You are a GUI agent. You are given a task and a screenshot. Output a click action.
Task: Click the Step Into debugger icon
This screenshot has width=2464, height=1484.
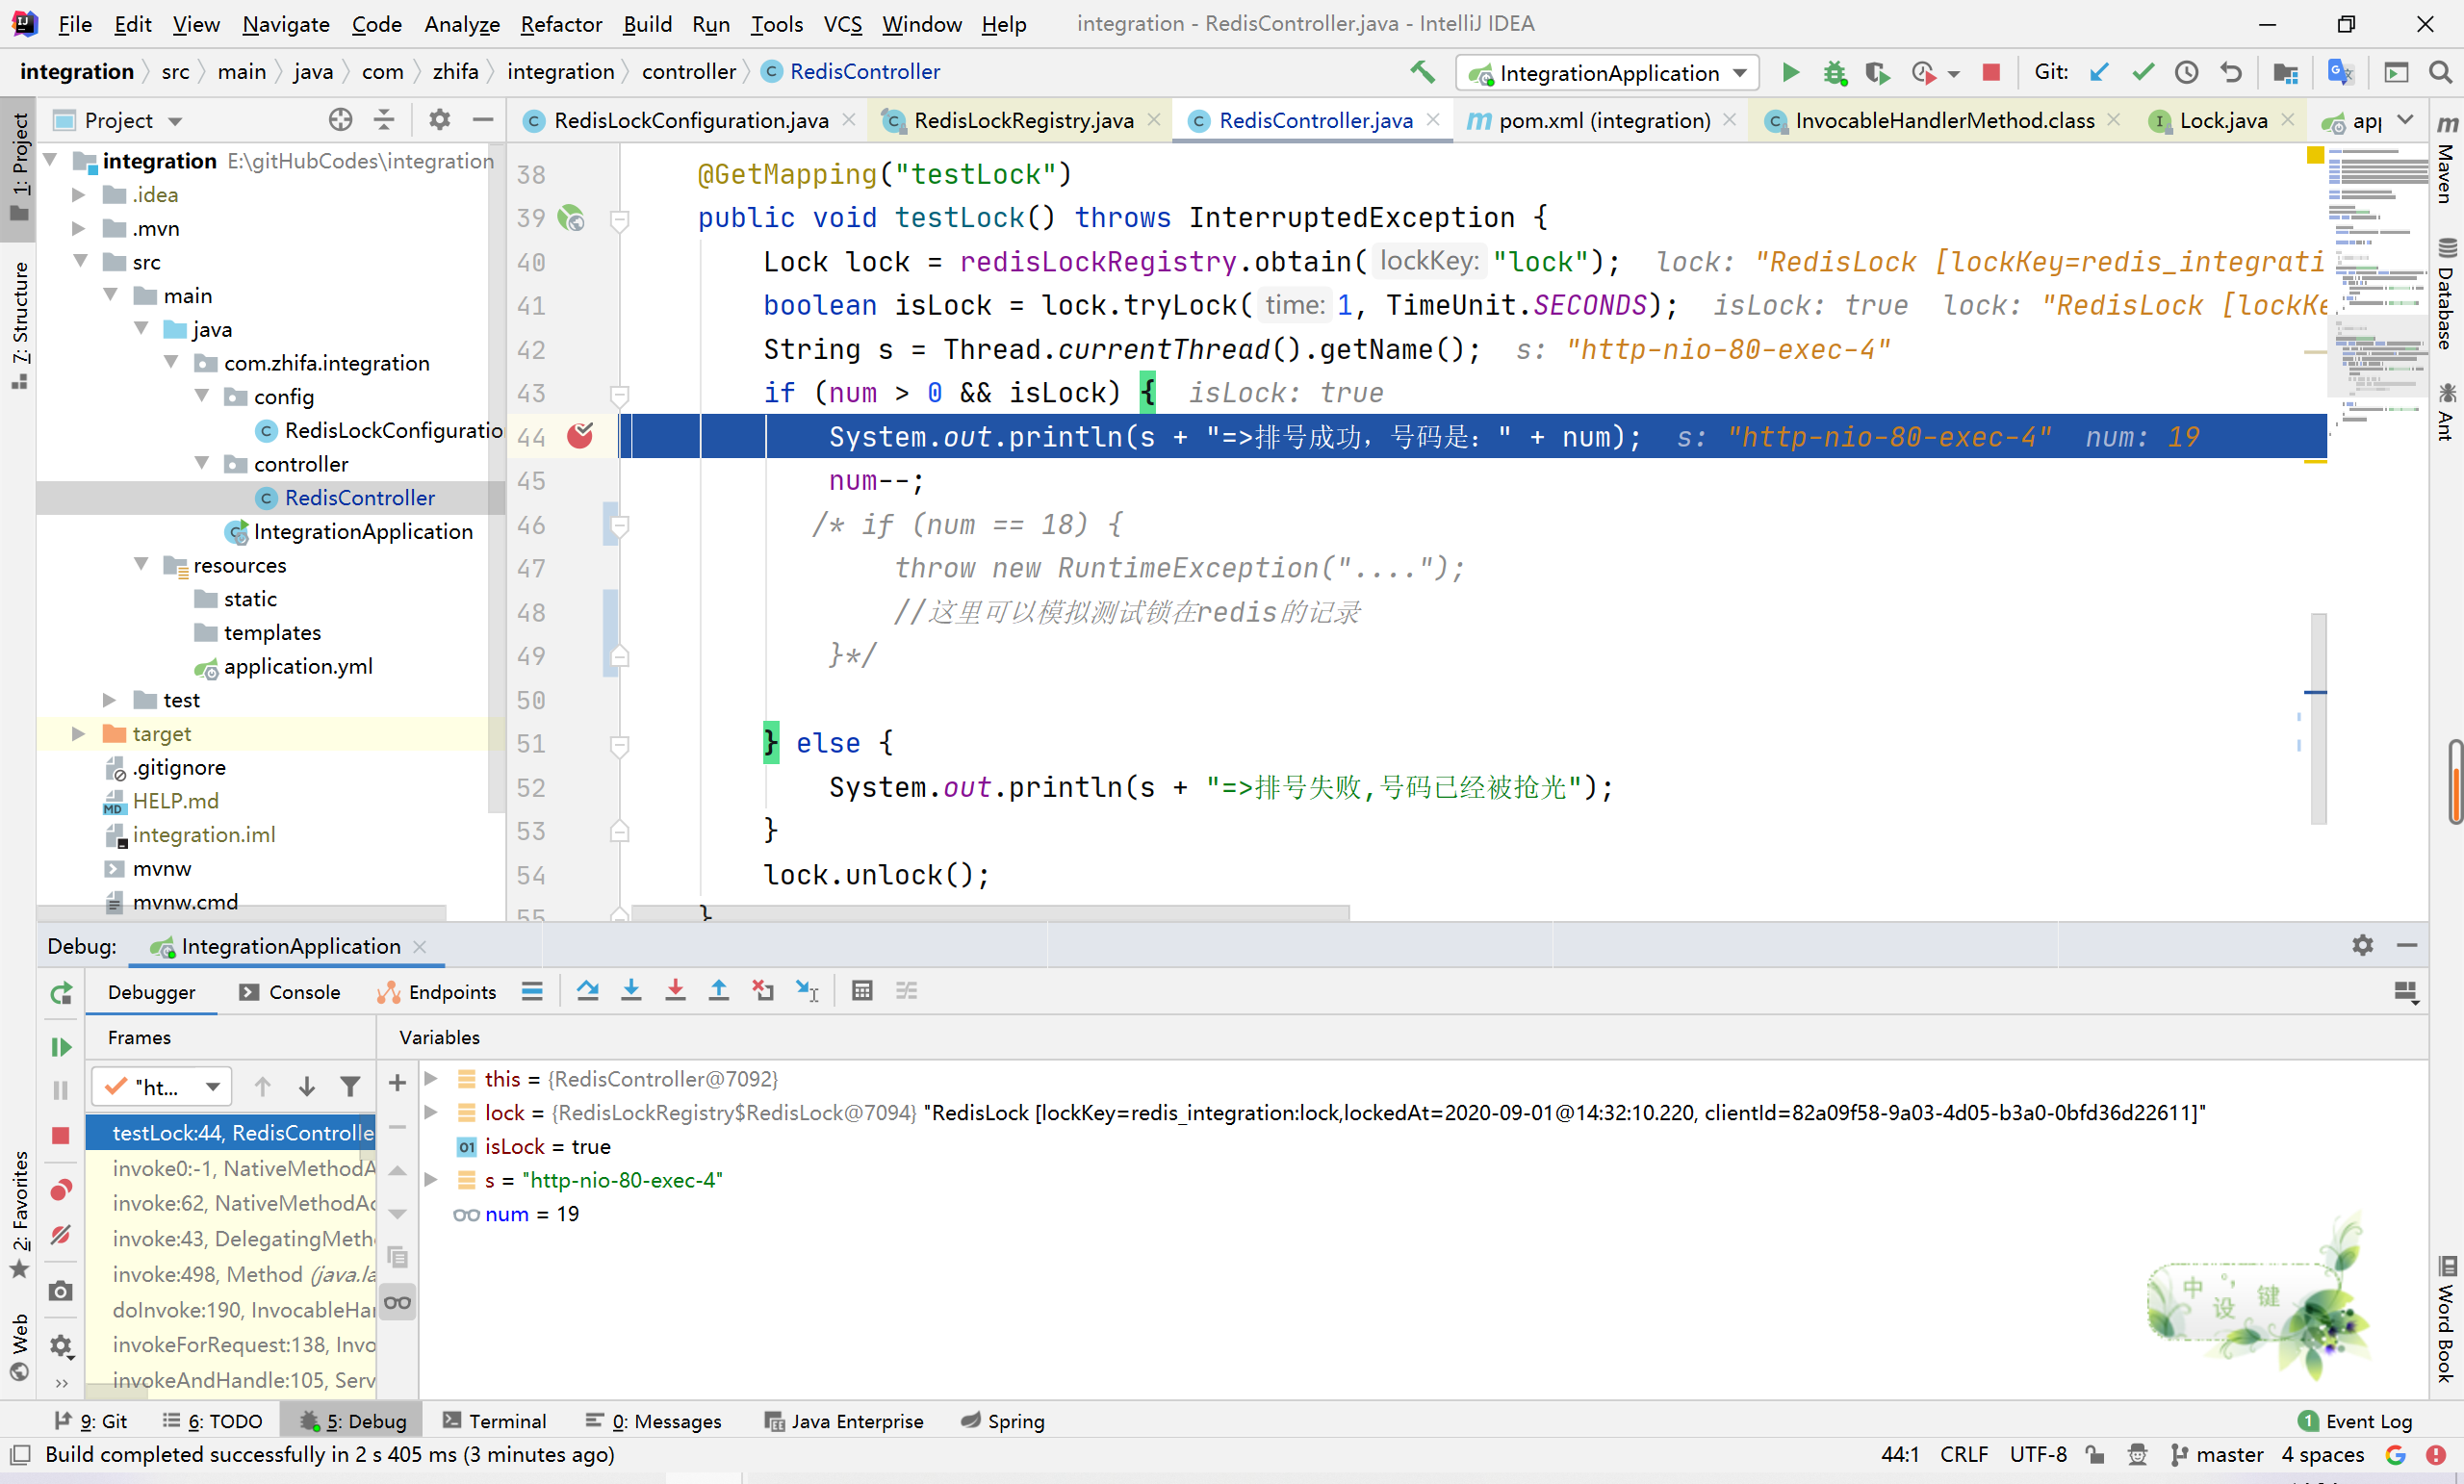(631, 991)
